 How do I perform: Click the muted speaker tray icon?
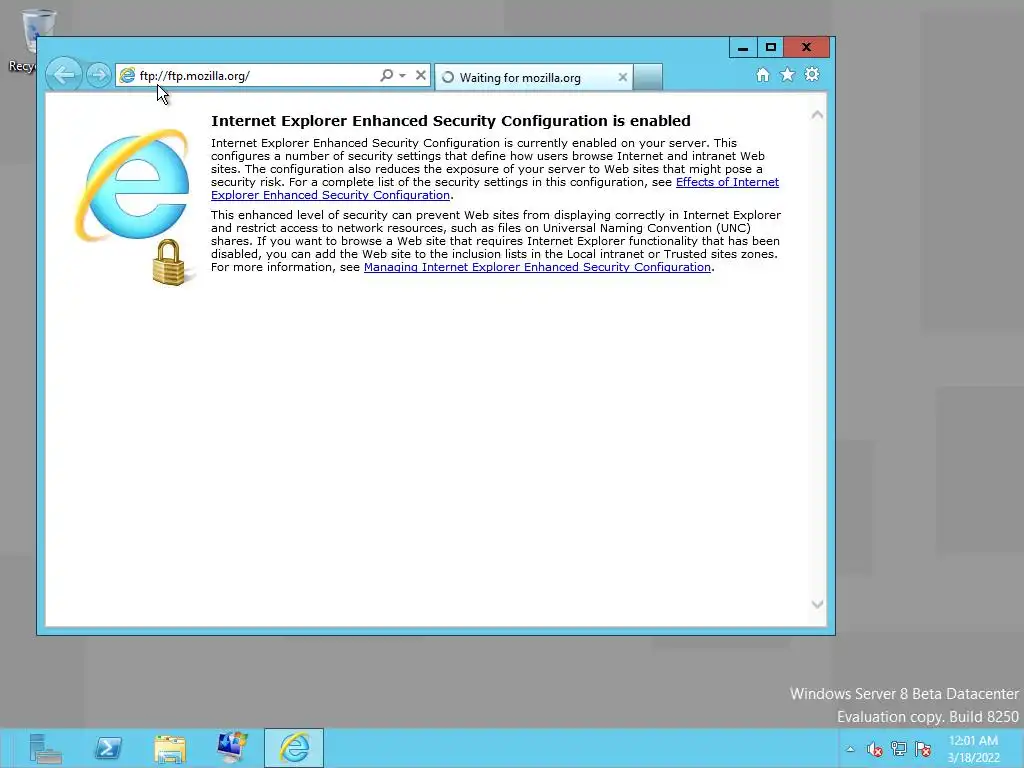click(x=874, y=749)
